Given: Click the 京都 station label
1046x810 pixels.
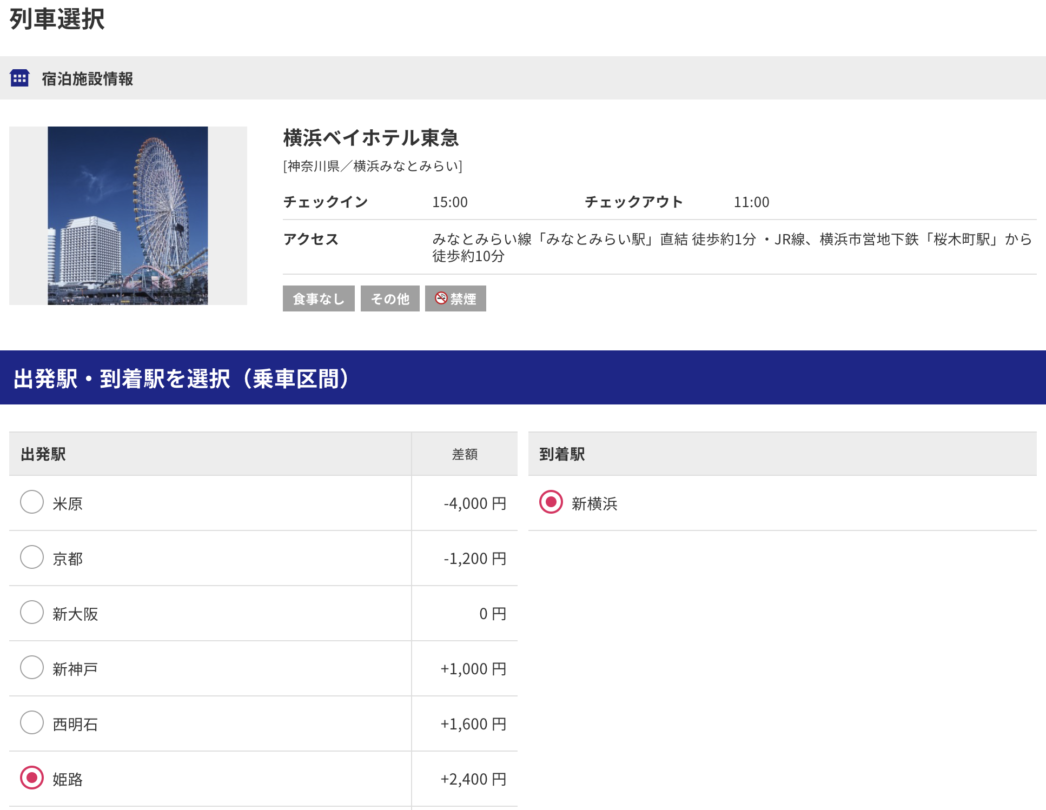Looking at the screenshot, I should [x=67, y=558].
